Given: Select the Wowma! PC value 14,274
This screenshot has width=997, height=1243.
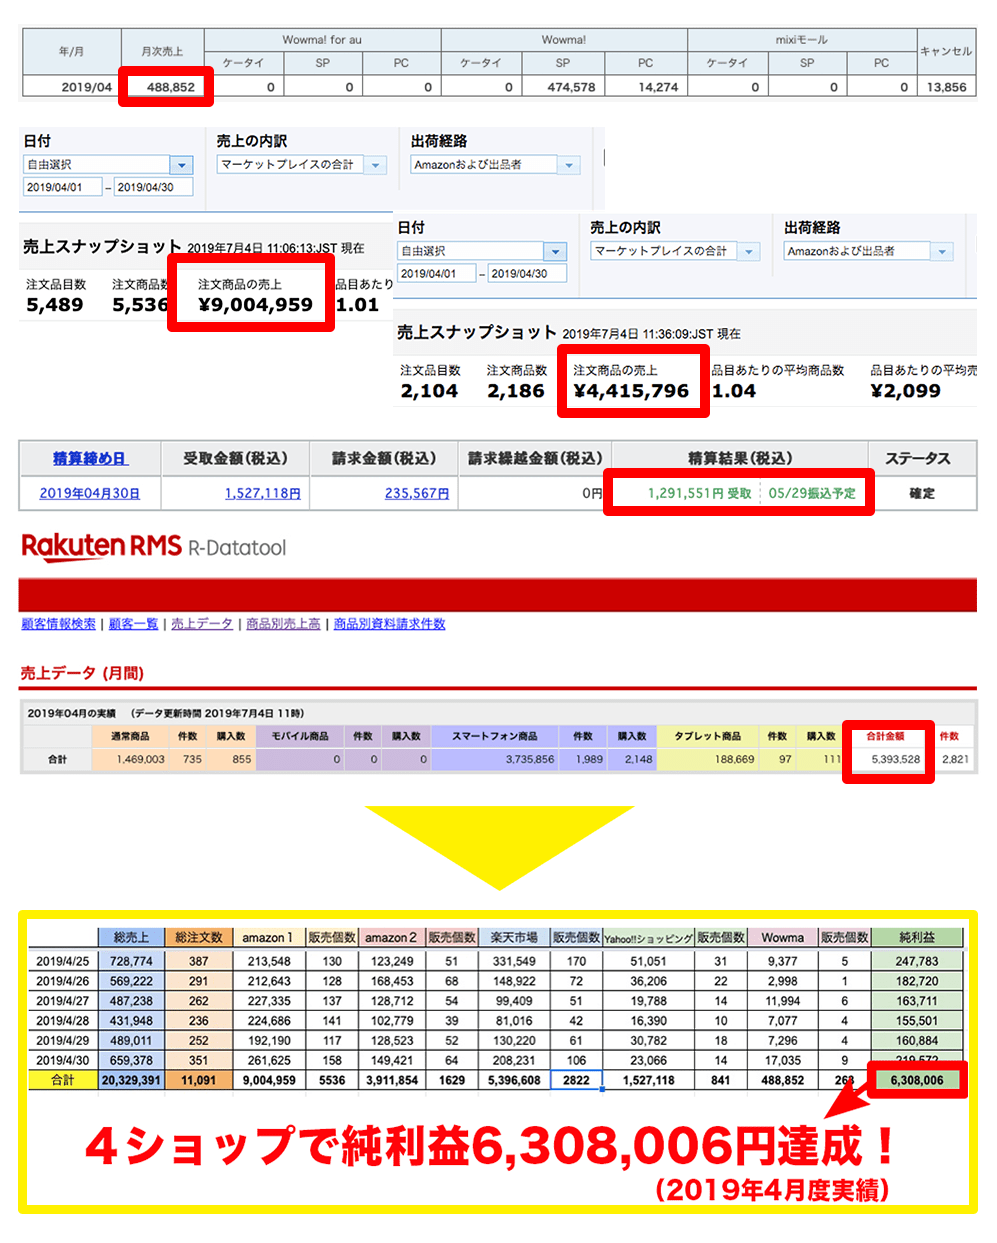Looking at the screenshot, I should click(658, 87).
